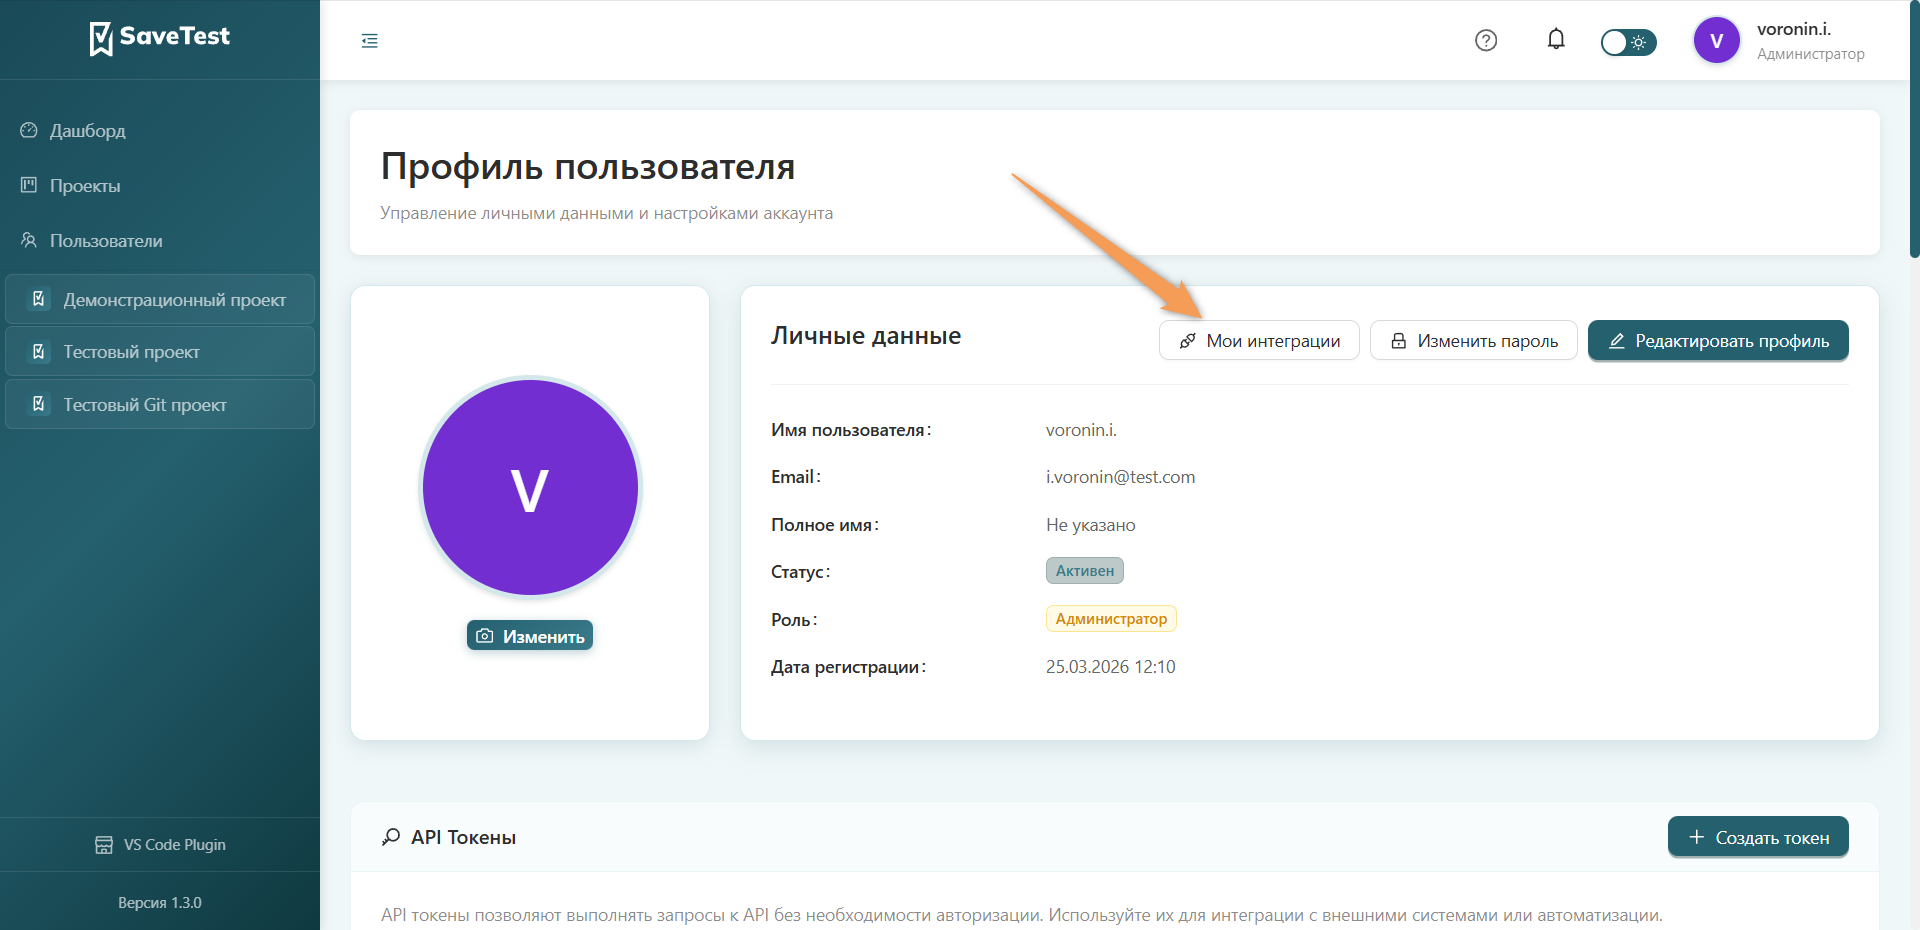Open the notifications bell
Screen dimensions: 1920x930
tap(1556, 39)
